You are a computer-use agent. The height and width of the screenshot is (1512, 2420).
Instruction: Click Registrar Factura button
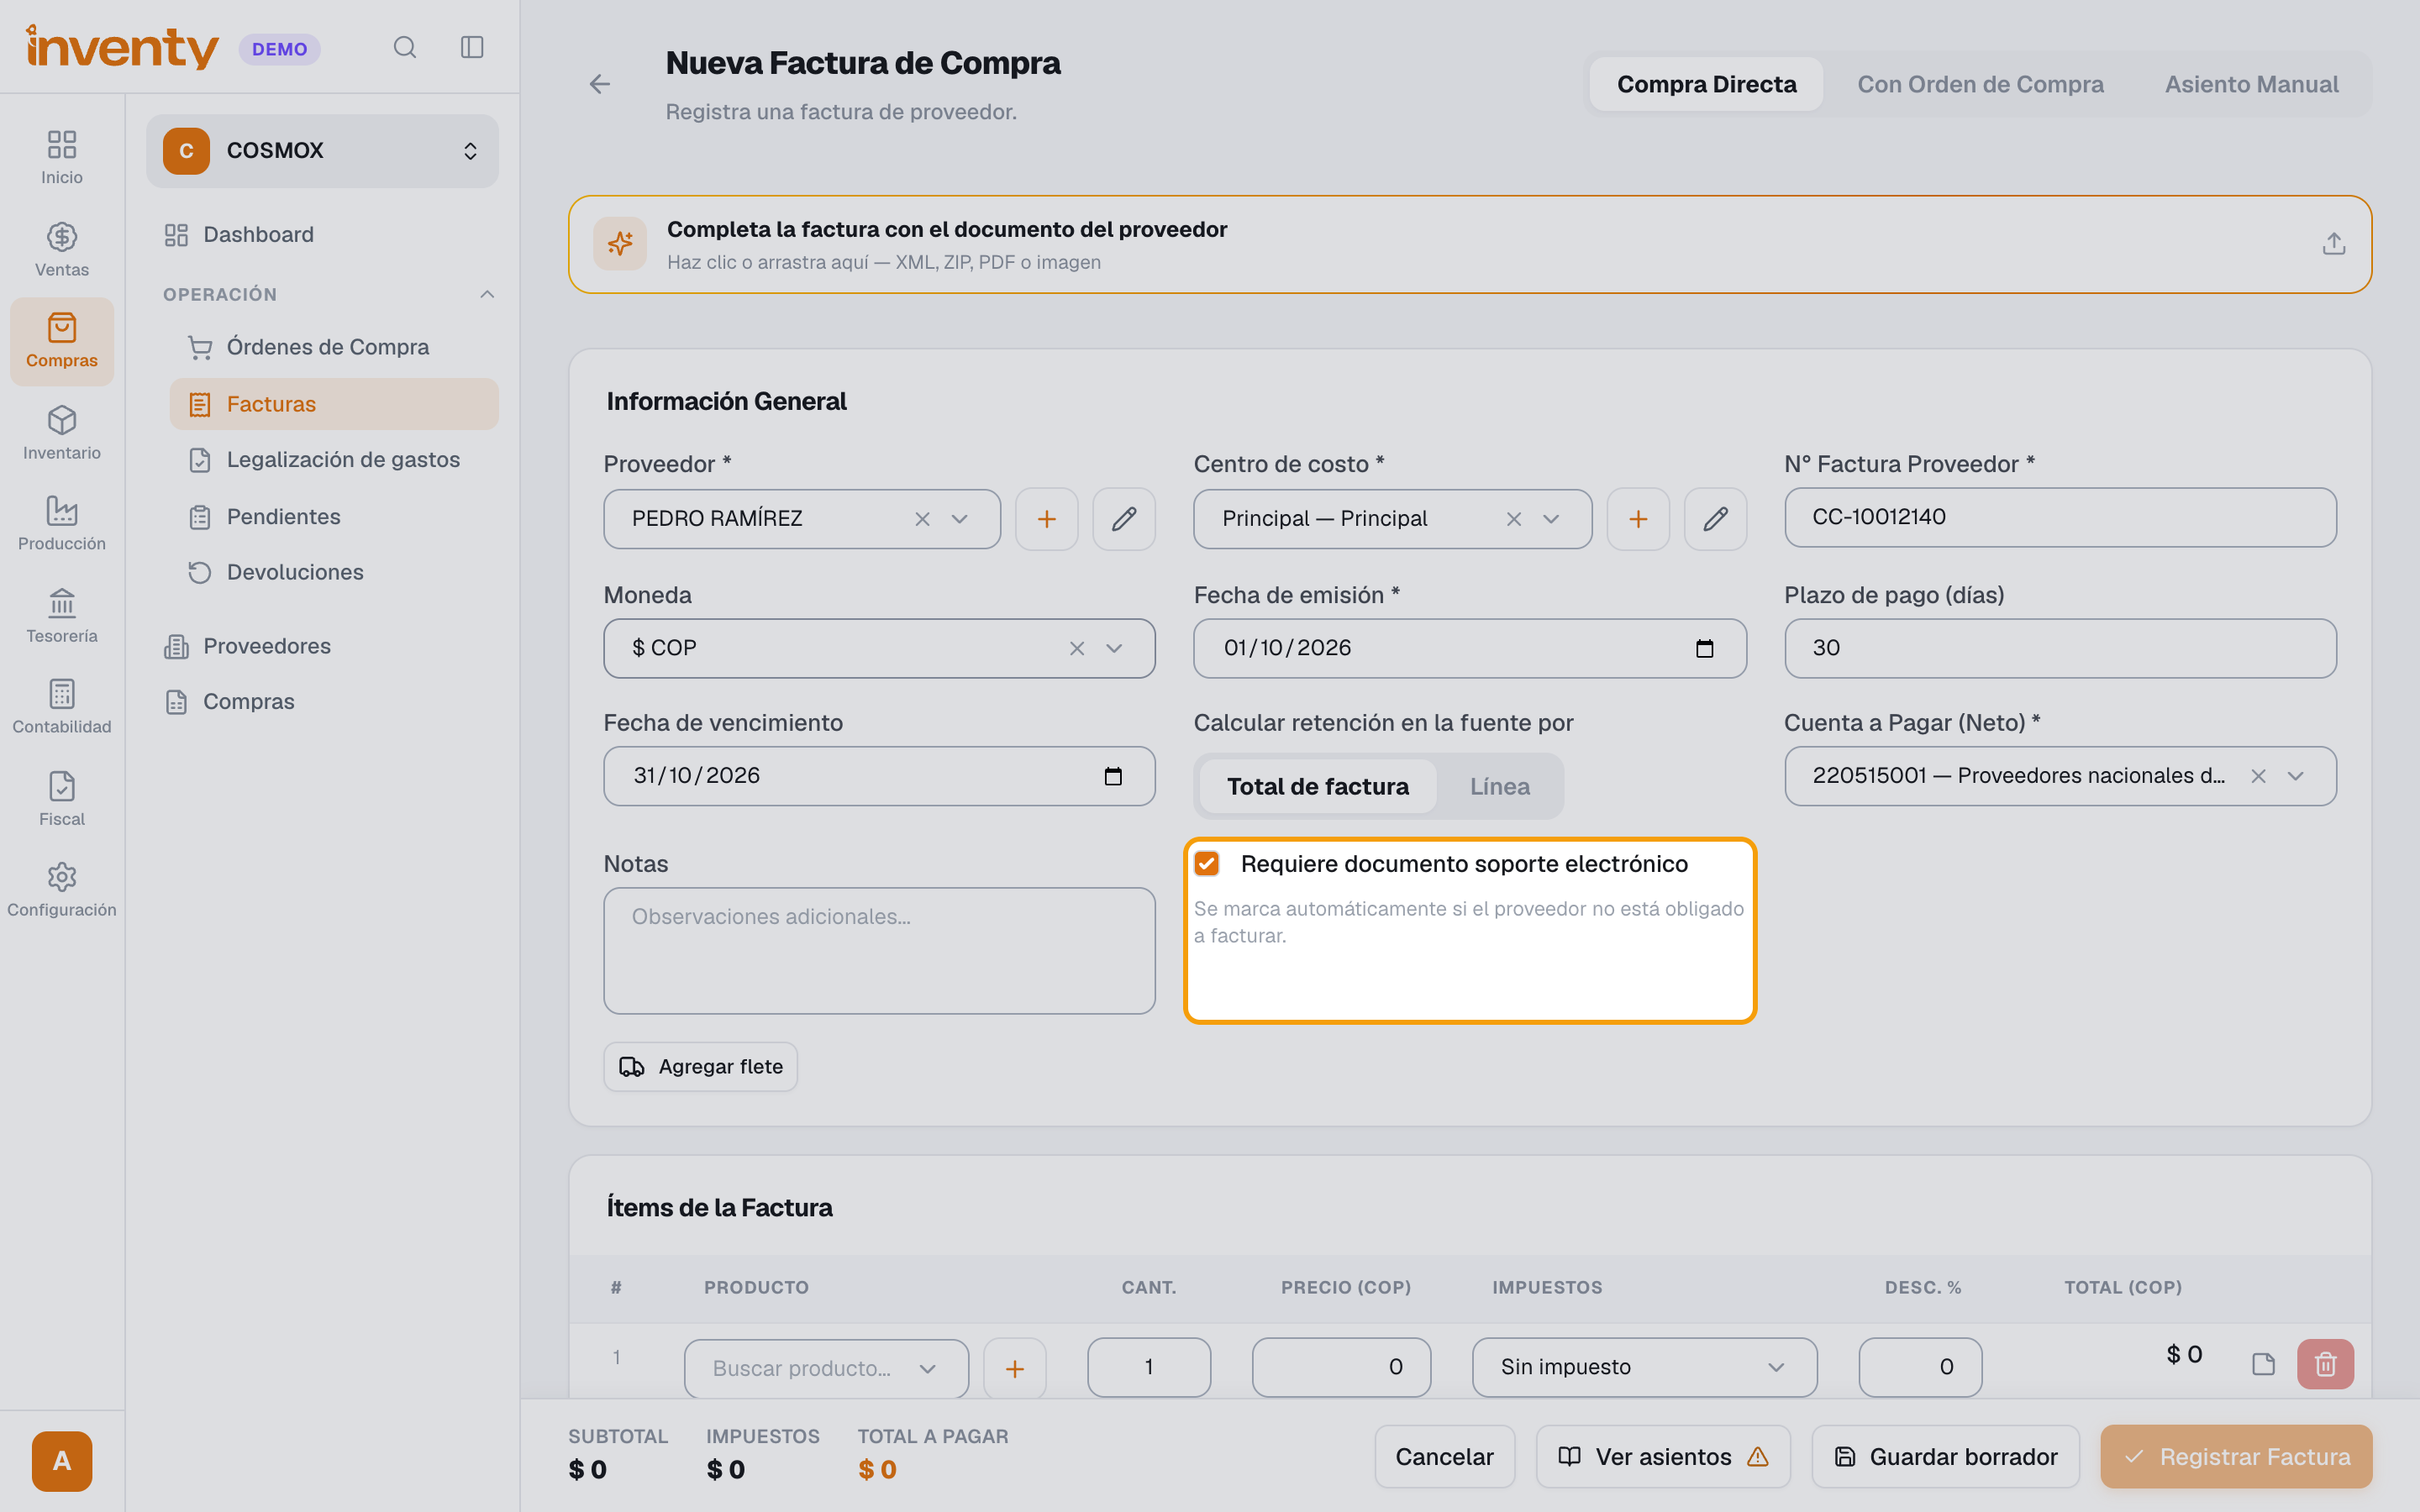(x=2236, y=1457)
